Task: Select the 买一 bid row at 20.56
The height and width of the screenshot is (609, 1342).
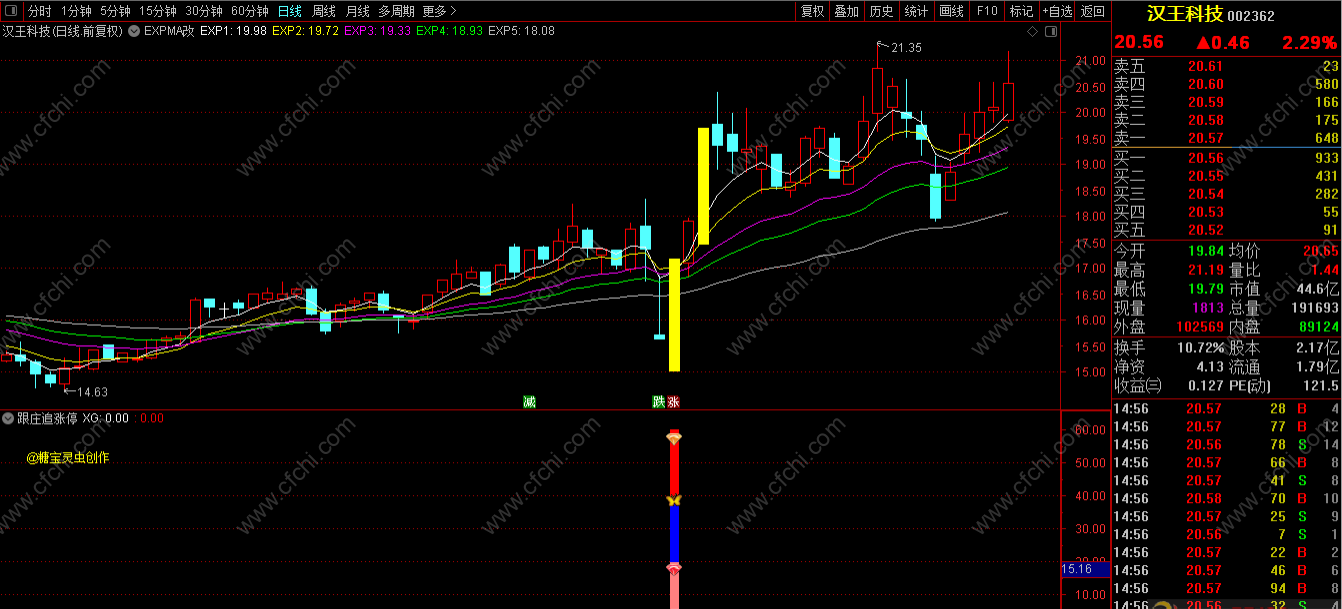Action: pyautogui.click(x=1226, y=158)
